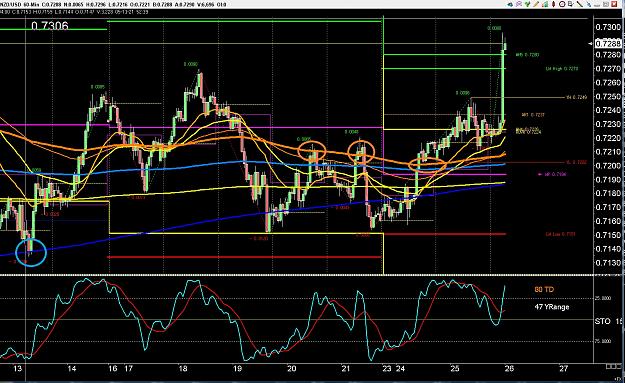This screenshot has height=383, width=625.
Task: Click the orange 60 TD indicator label
Action: tap(544, 290)
